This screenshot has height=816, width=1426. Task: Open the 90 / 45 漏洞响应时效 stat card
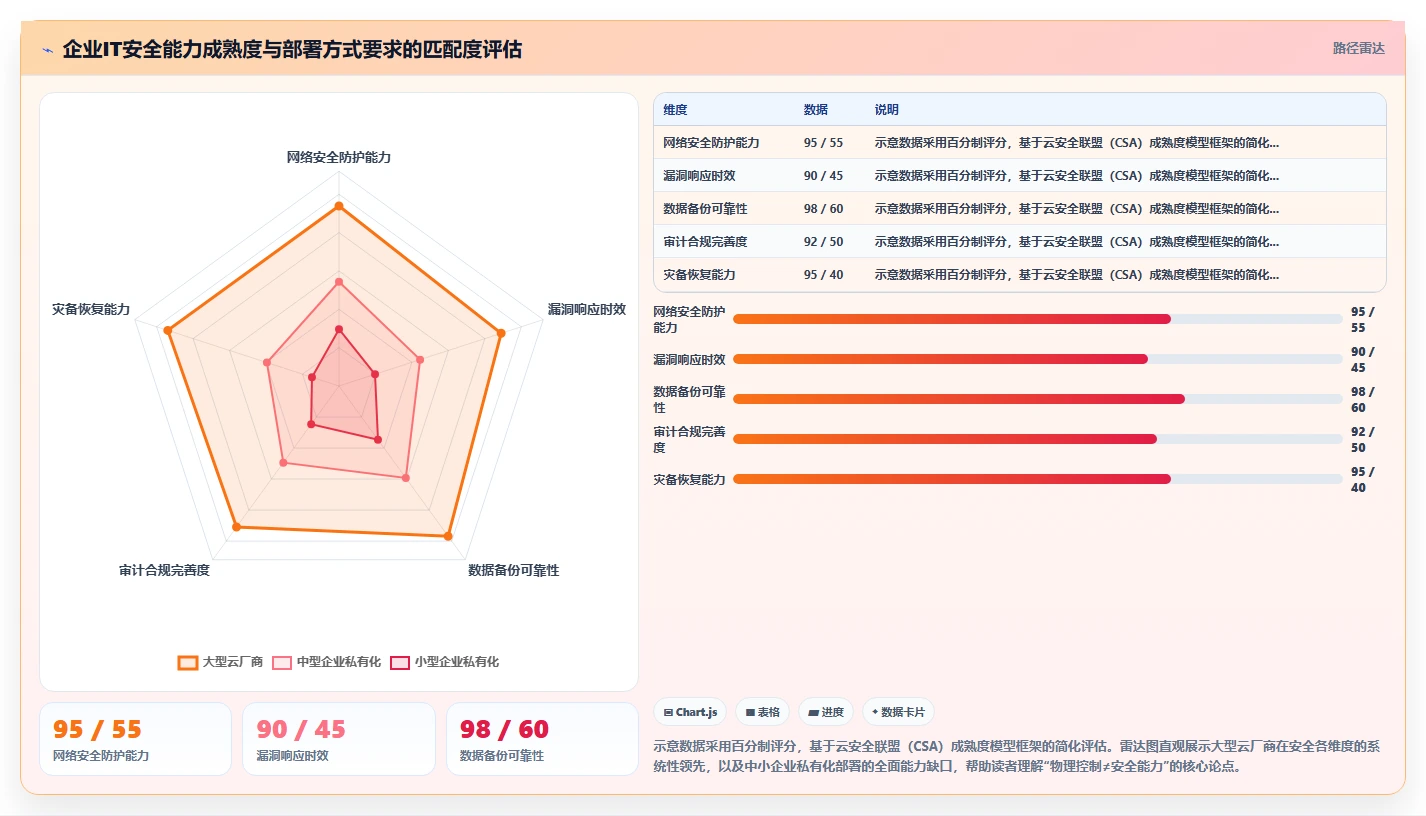click(x=338, y=739)
